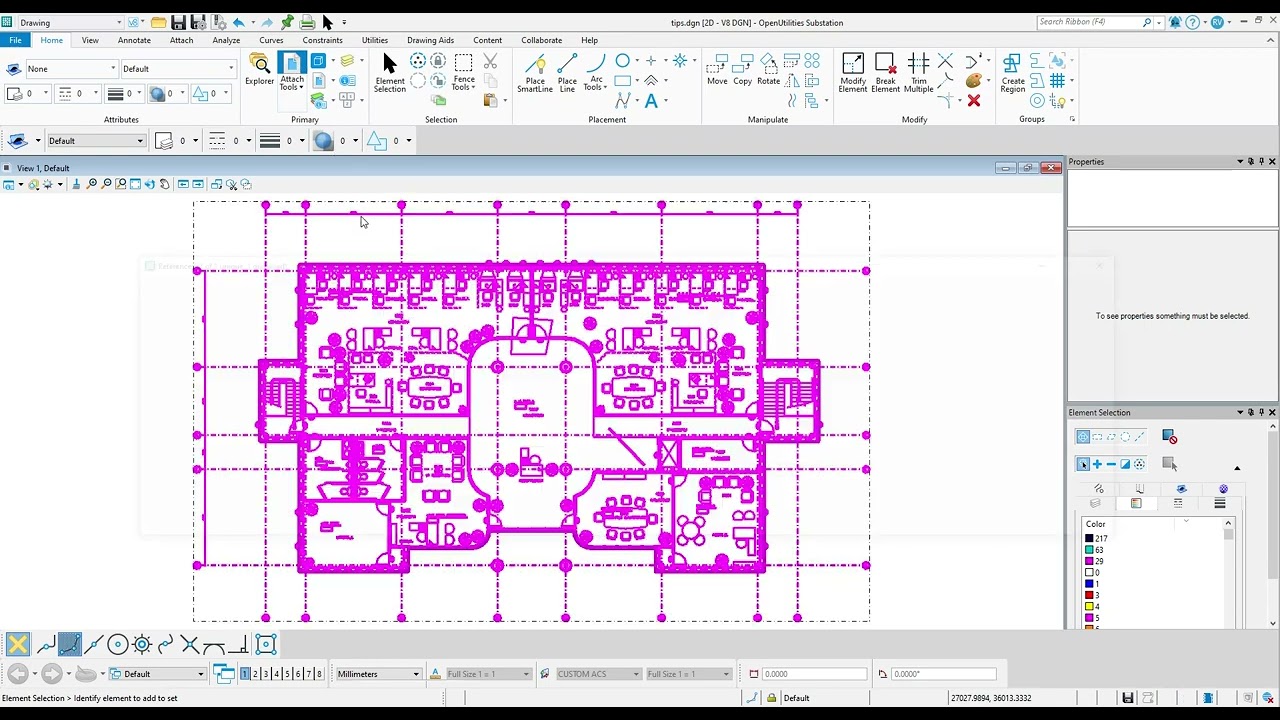Viewport: 1280px width, 720px height.
Task: Switch to the Analyze ribbon tab
Action: point(226,40)
